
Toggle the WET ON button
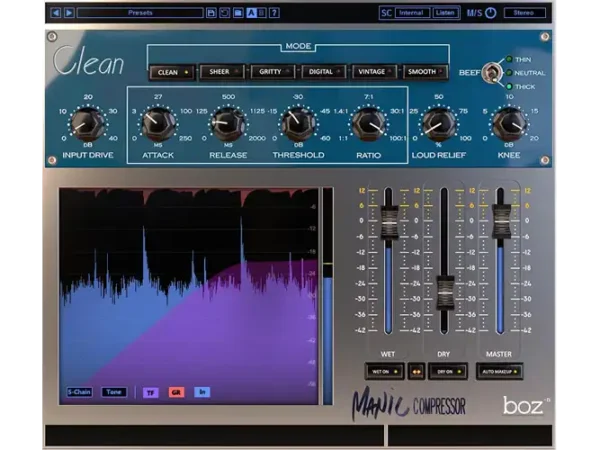[385, 371]
